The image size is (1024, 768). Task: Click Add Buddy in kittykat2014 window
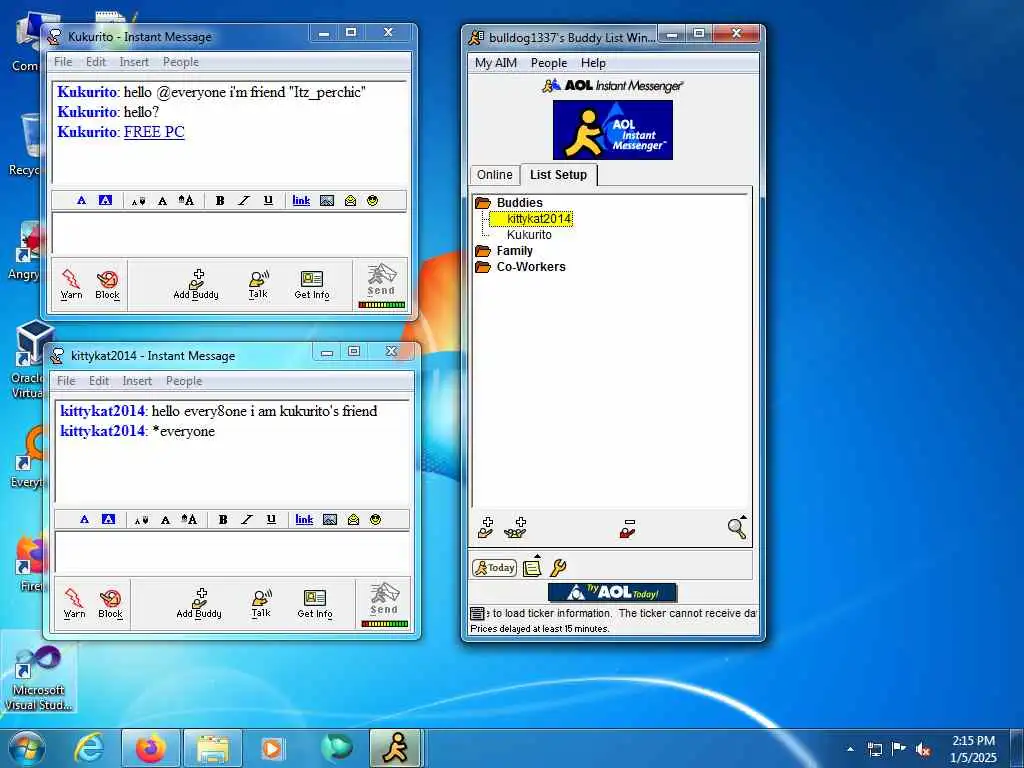click(x=199, y=603)
